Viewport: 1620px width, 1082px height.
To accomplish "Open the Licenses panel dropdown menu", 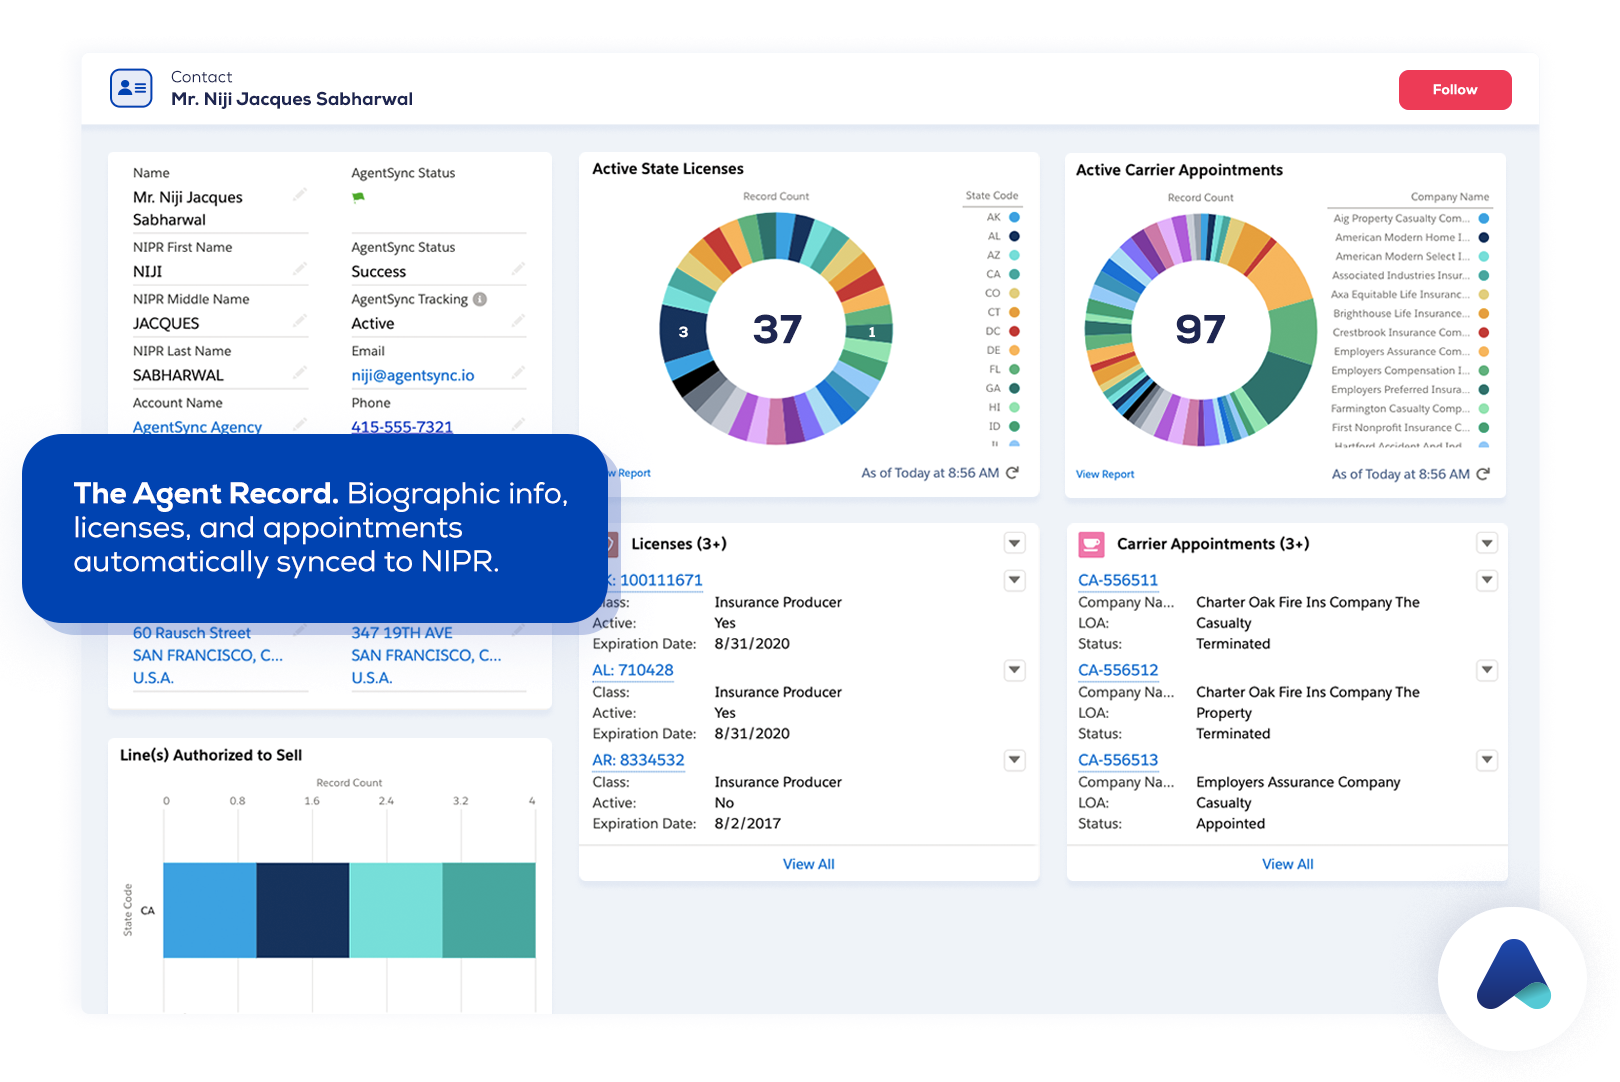I will pyautogui.click(x=1014, y=543).
